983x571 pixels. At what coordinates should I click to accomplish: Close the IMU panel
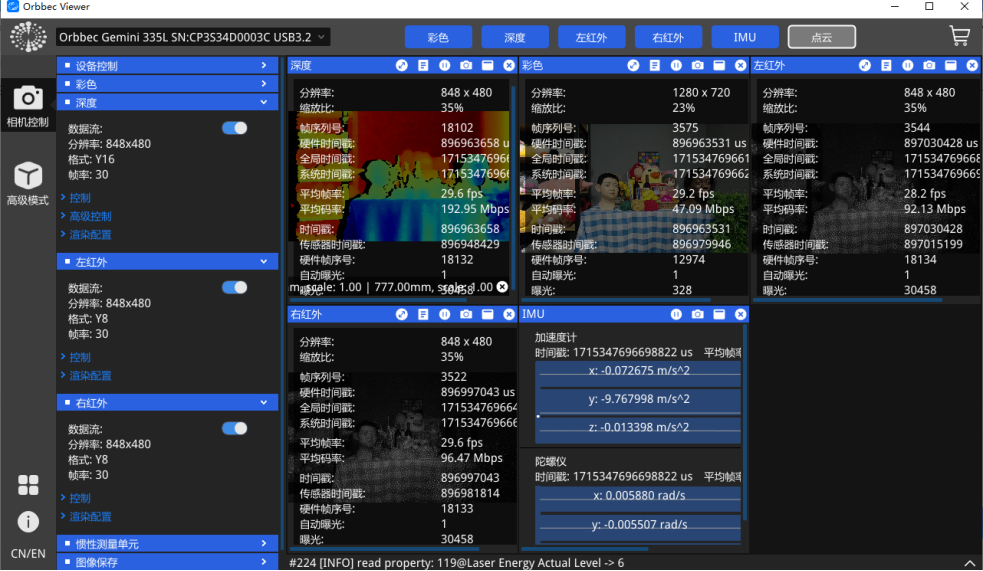pos(740,314)
